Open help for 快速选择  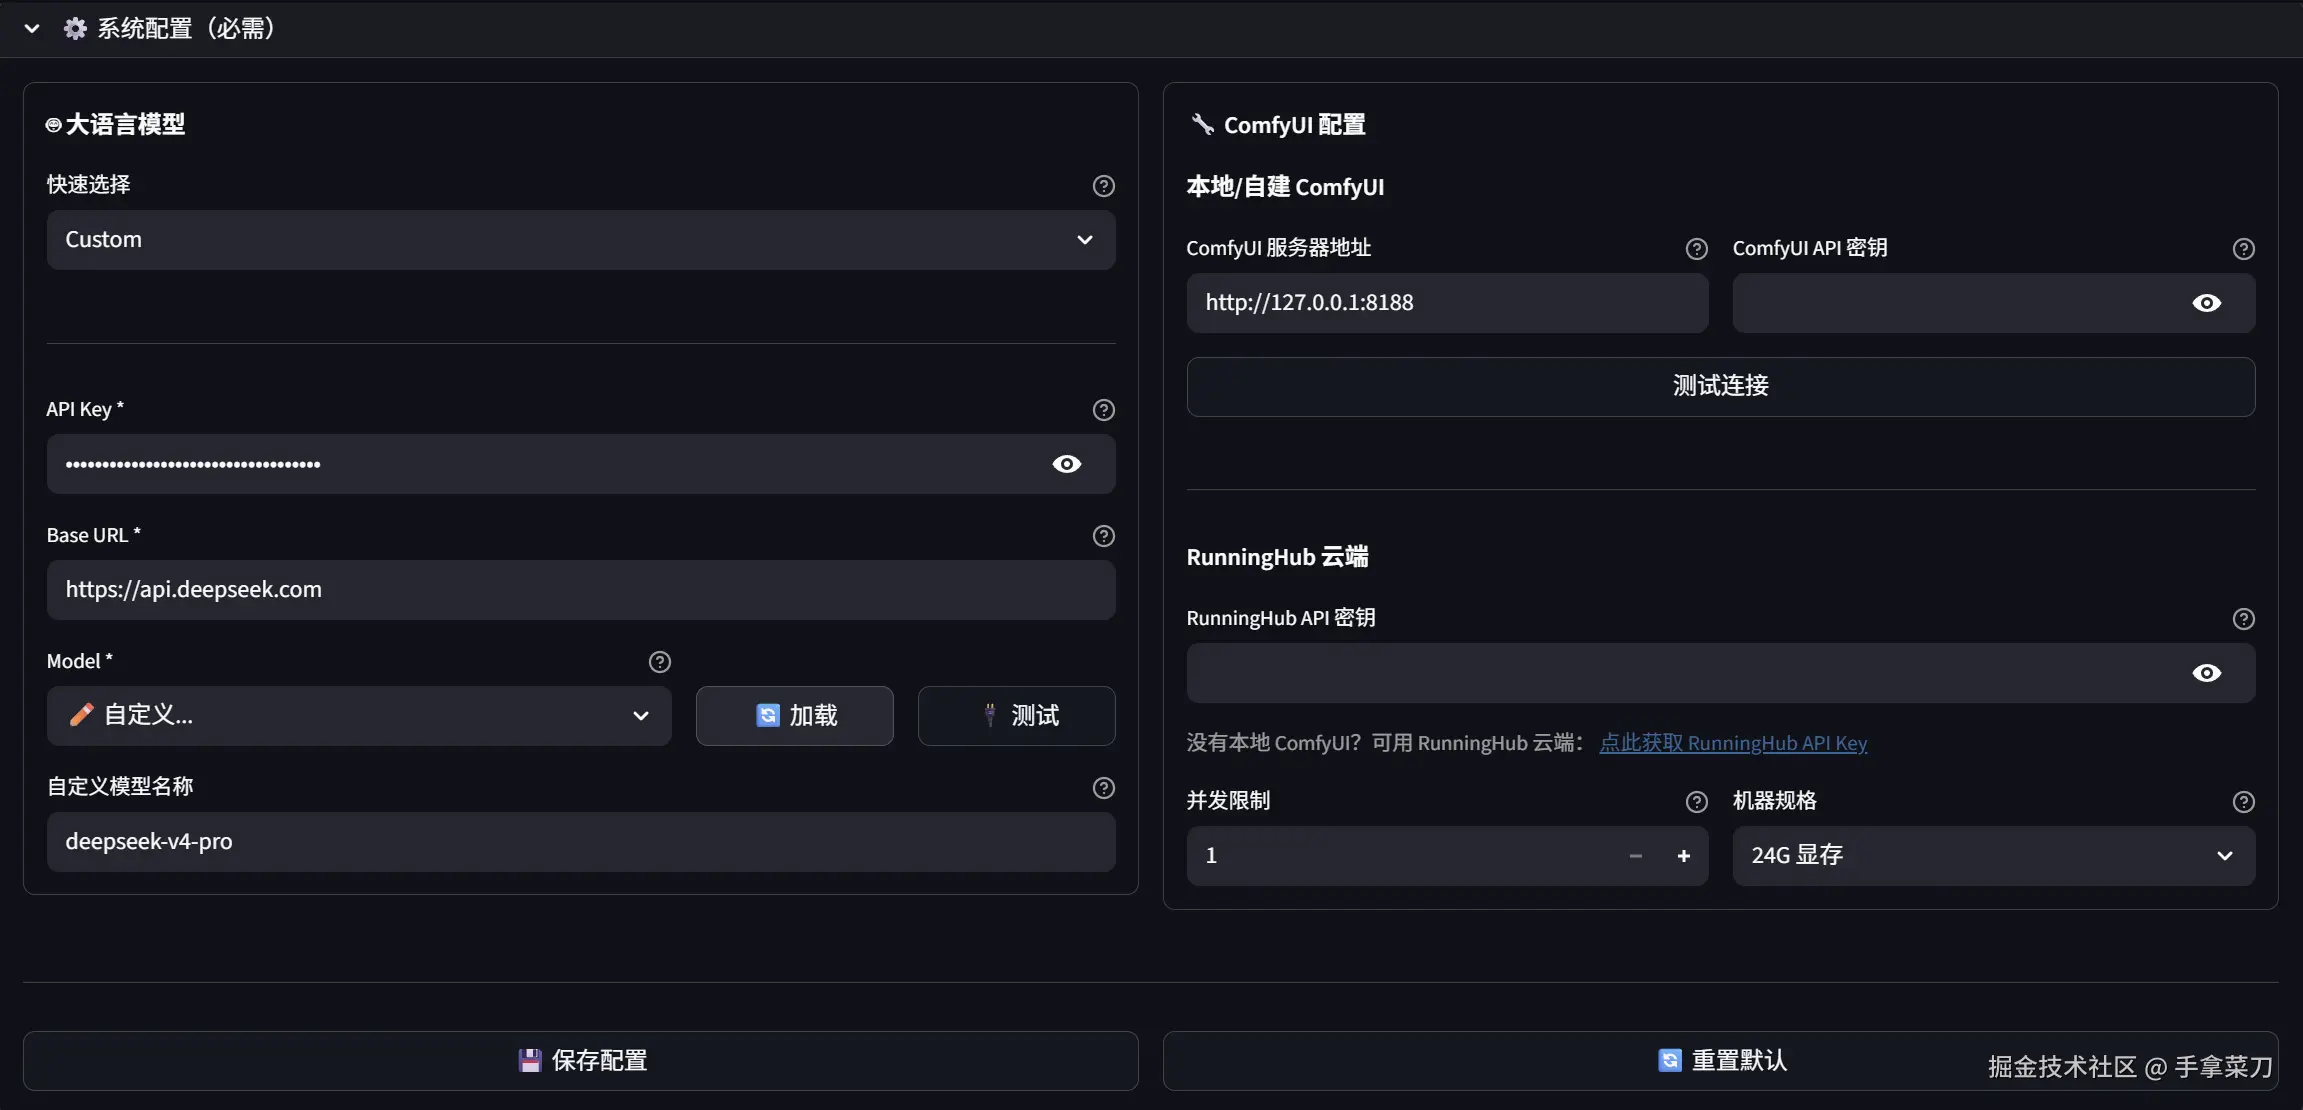click(1103, 186)
